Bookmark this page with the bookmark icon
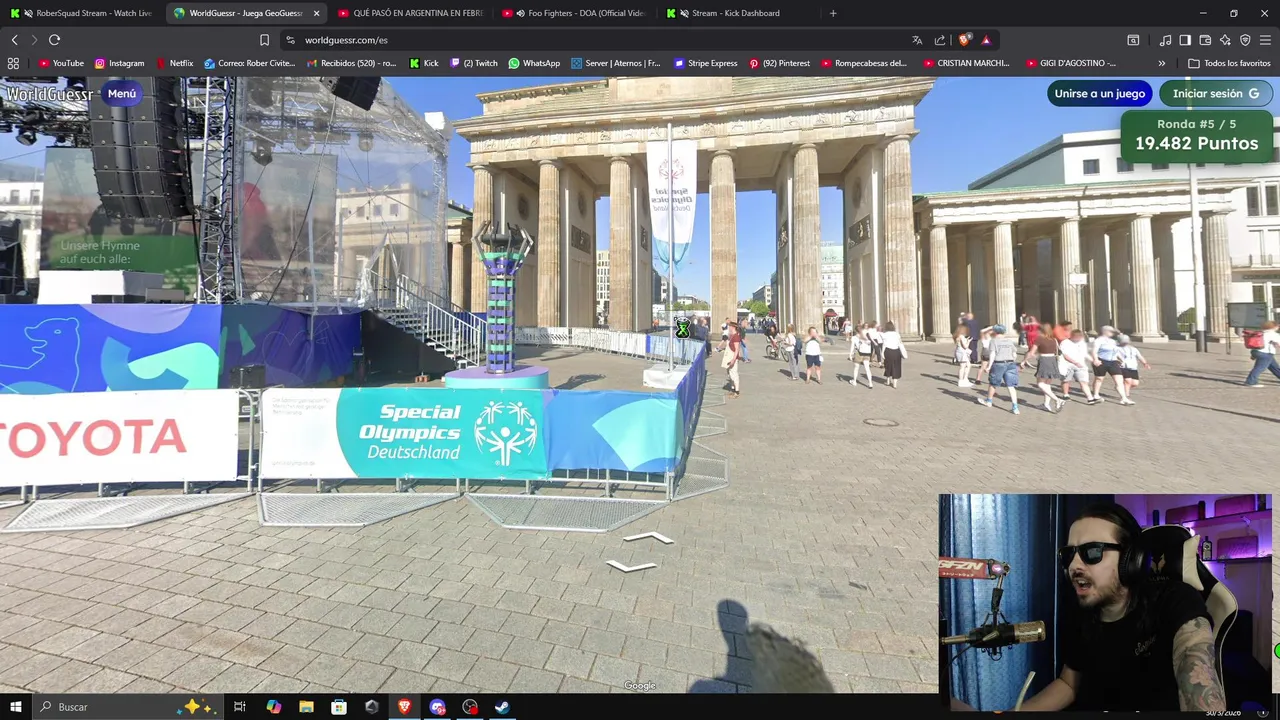The width and height of the screenshot is (1280, 720). 264,40
